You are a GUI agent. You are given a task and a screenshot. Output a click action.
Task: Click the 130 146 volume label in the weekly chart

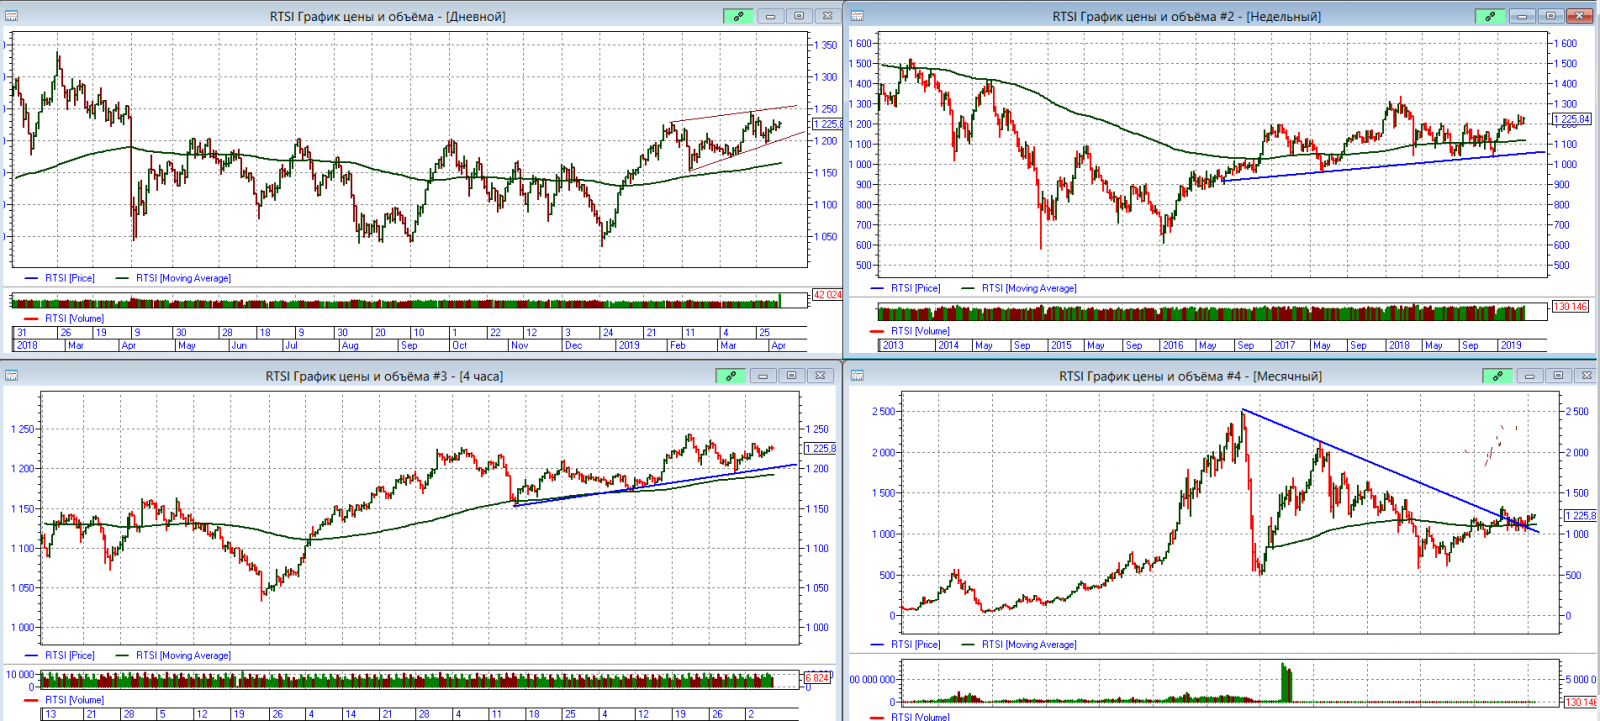1570,307
